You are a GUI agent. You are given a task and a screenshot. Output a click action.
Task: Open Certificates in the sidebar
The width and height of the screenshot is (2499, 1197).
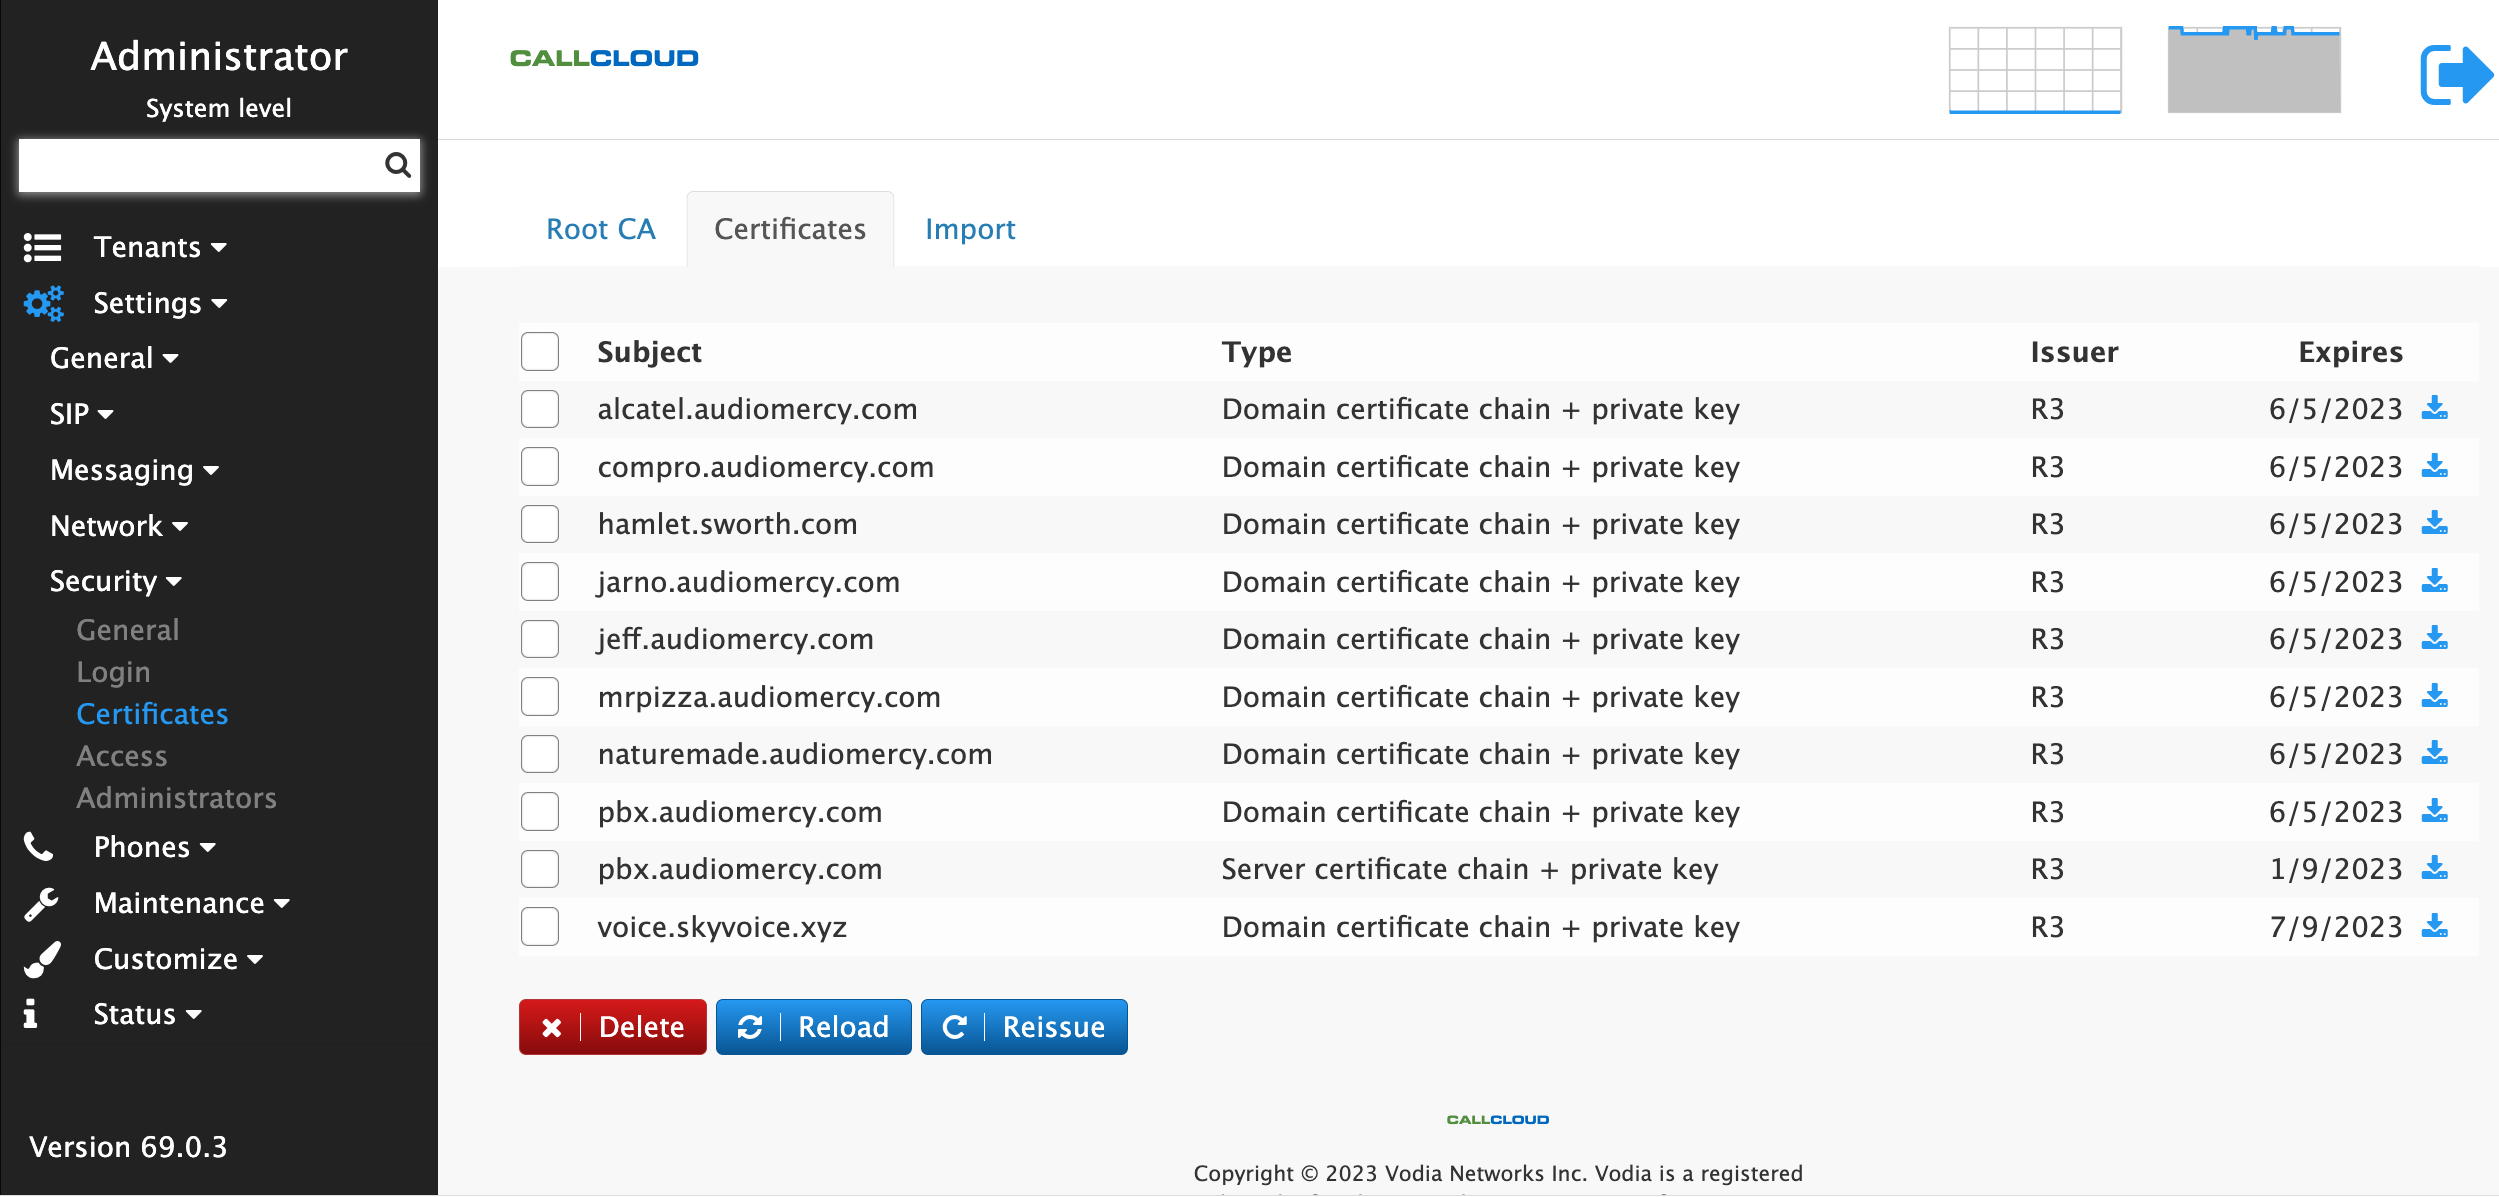click(x=152, y=714)
